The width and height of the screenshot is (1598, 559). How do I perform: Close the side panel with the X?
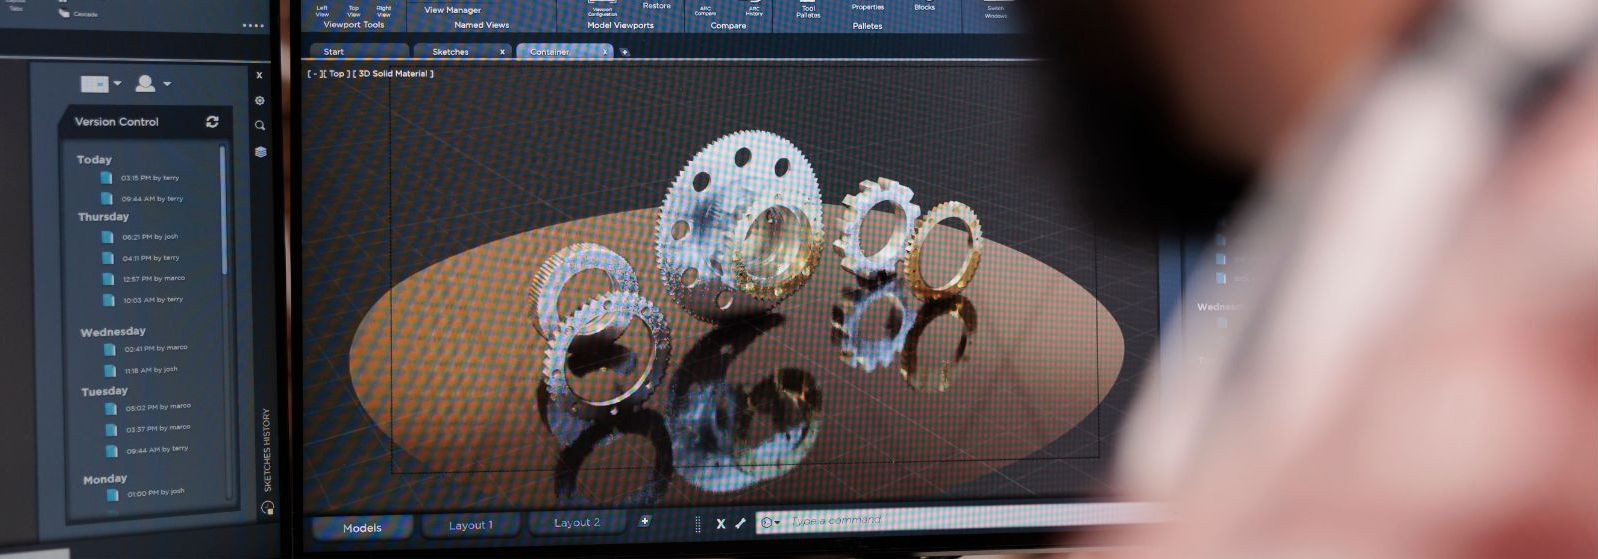(259, 75)
